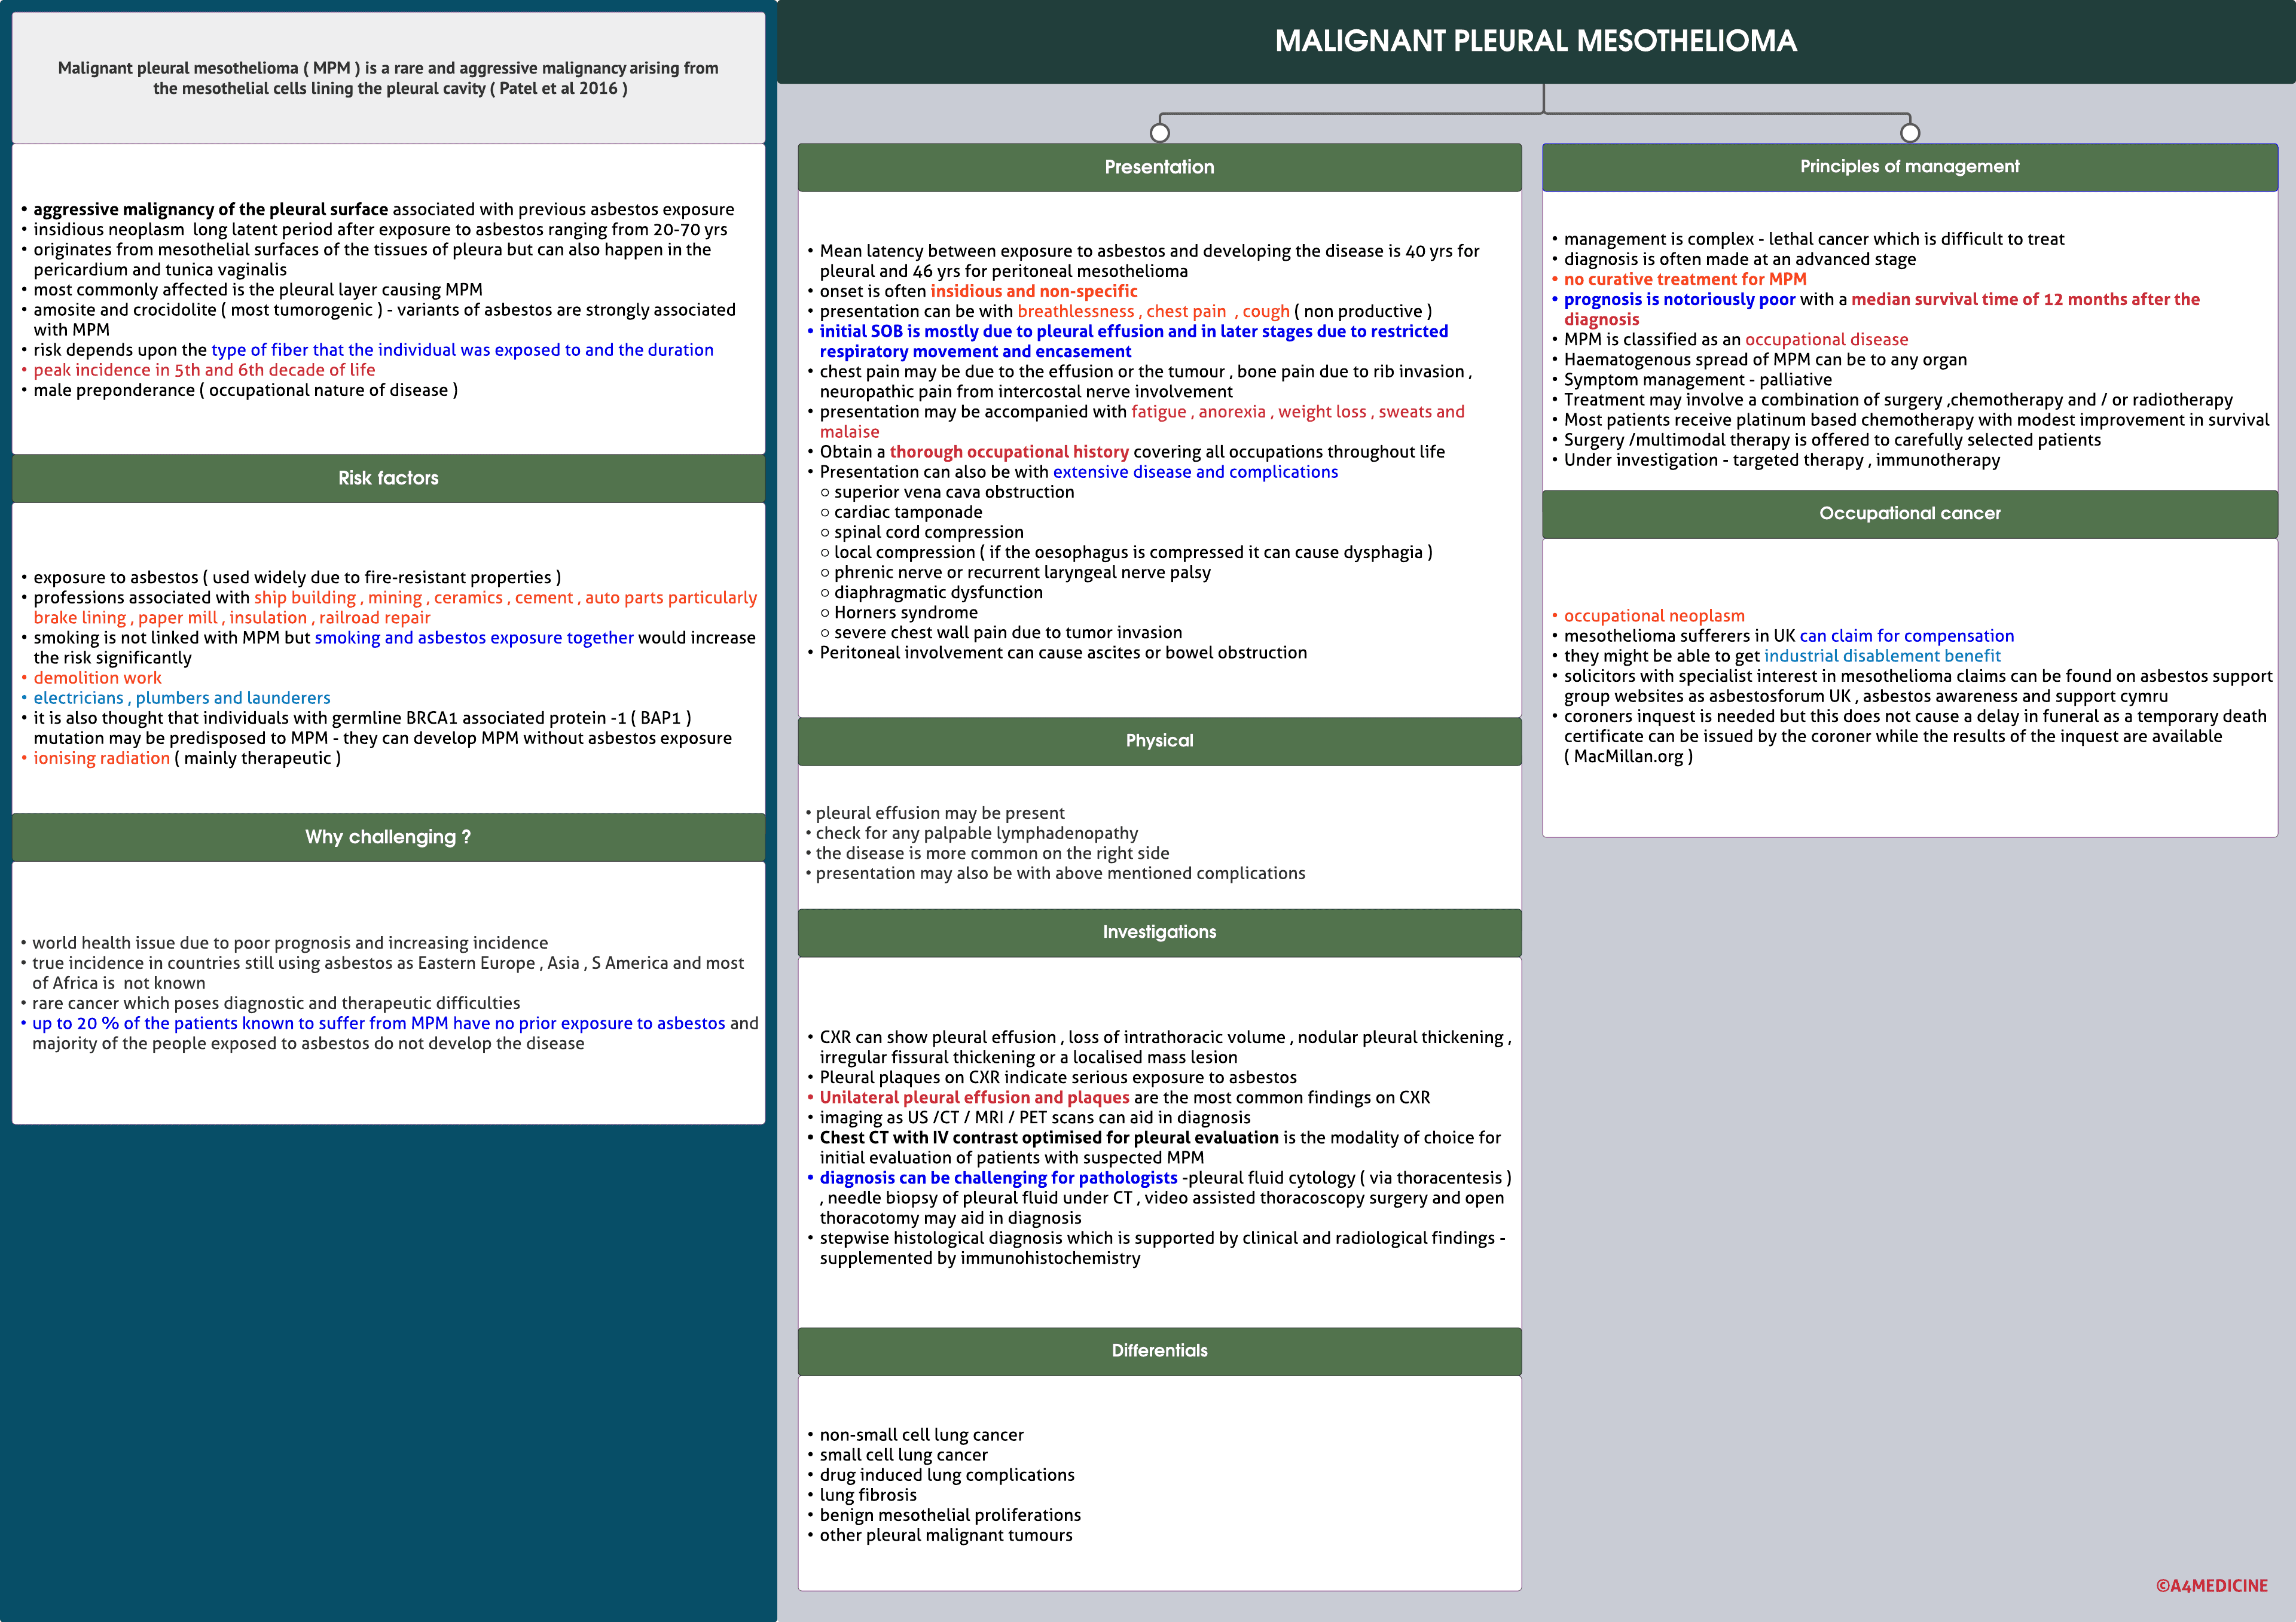Select the Presentation section header

click(1159, 167)
